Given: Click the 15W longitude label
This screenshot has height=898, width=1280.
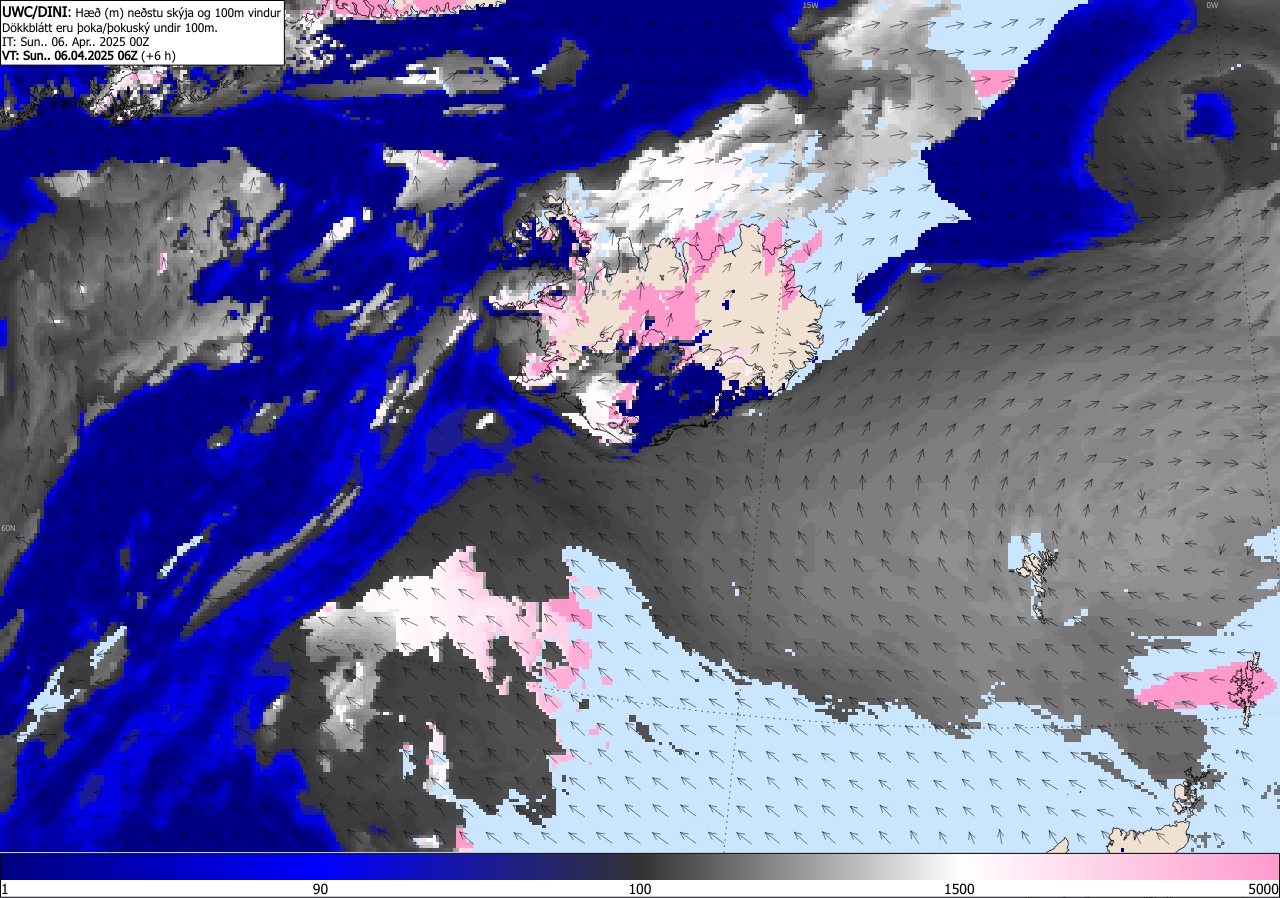Looking at the screenshot, I should point(810,5).
